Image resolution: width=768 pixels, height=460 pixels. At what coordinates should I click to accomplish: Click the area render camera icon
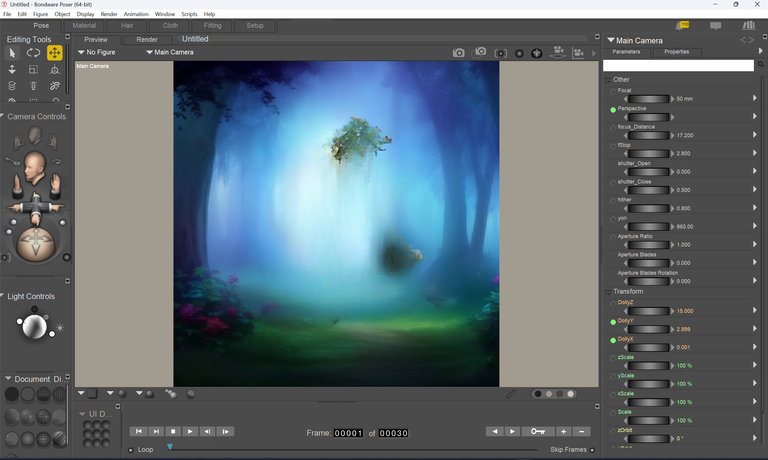coord(480,52)
